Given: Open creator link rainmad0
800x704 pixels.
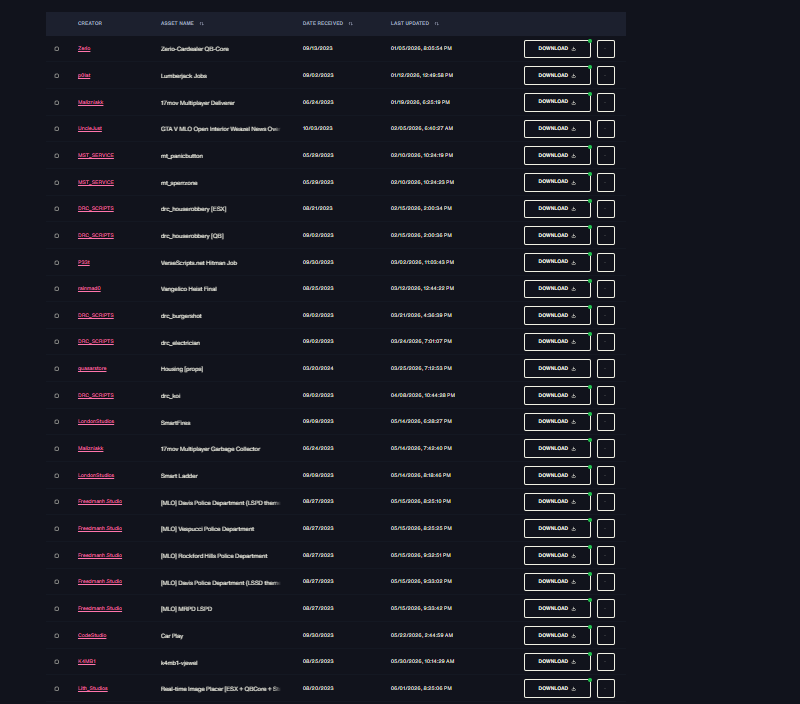Looking at the screenshot, I should coord(89,289).
